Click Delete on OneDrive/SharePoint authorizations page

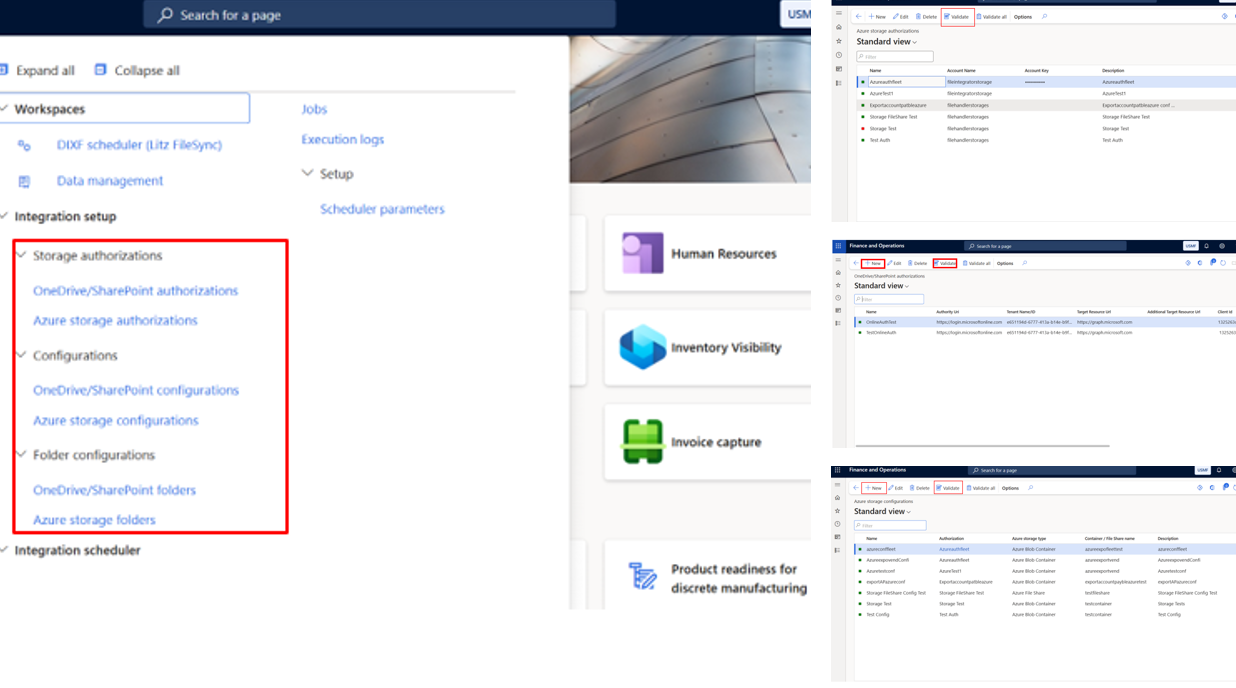(x=917, y=264)
